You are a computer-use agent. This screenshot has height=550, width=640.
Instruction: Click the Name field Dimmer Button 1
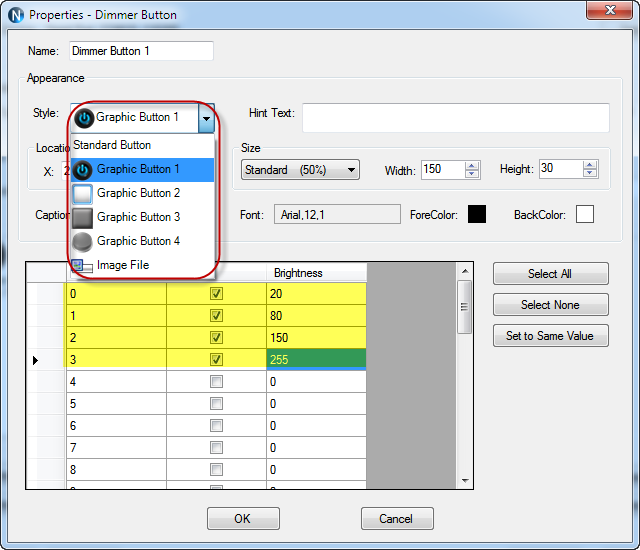pyautogui.click(x=141, y=51)
